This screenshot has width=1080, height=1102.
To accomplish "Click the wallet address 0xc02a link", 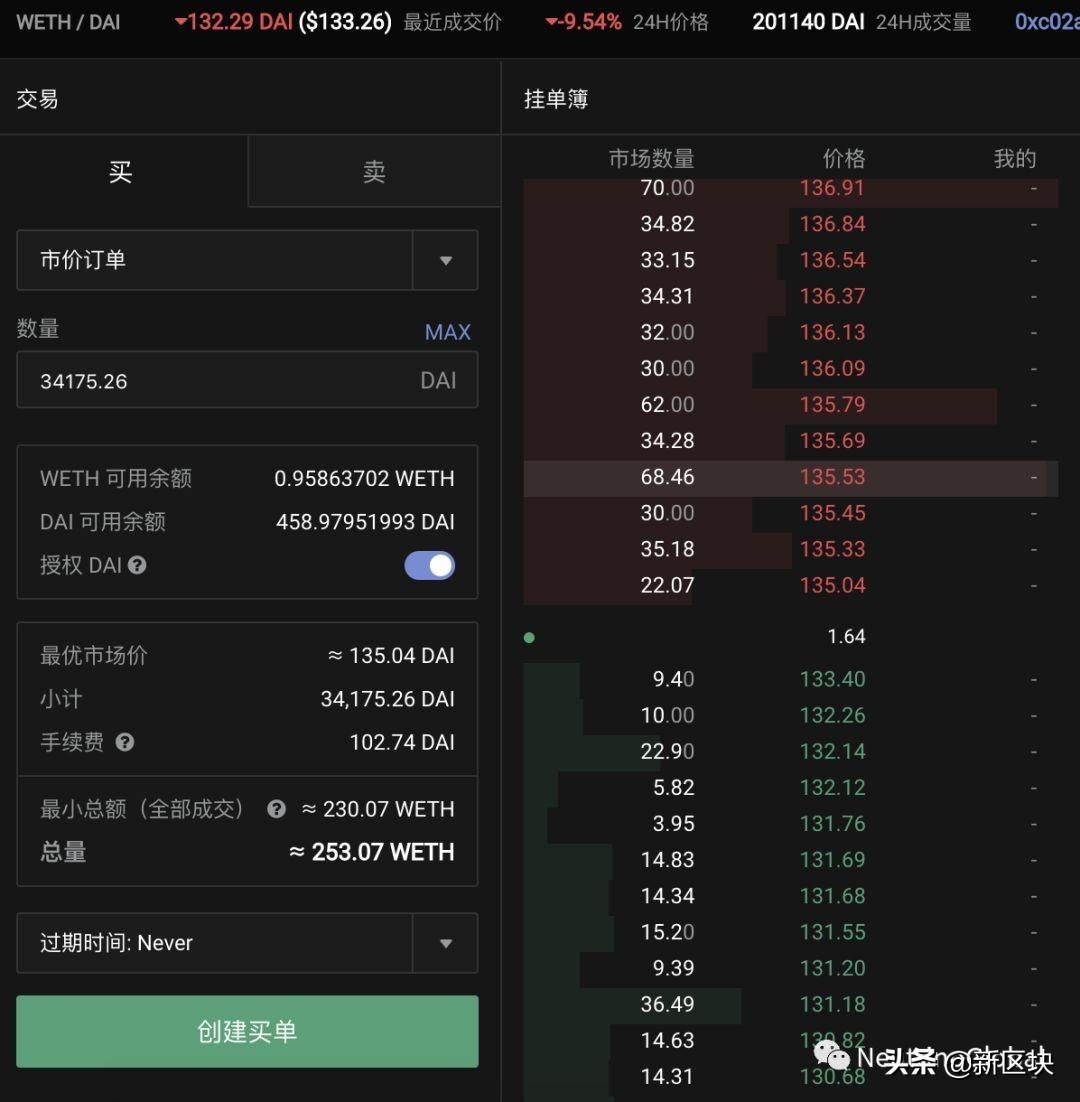I will coord(1047,22).
